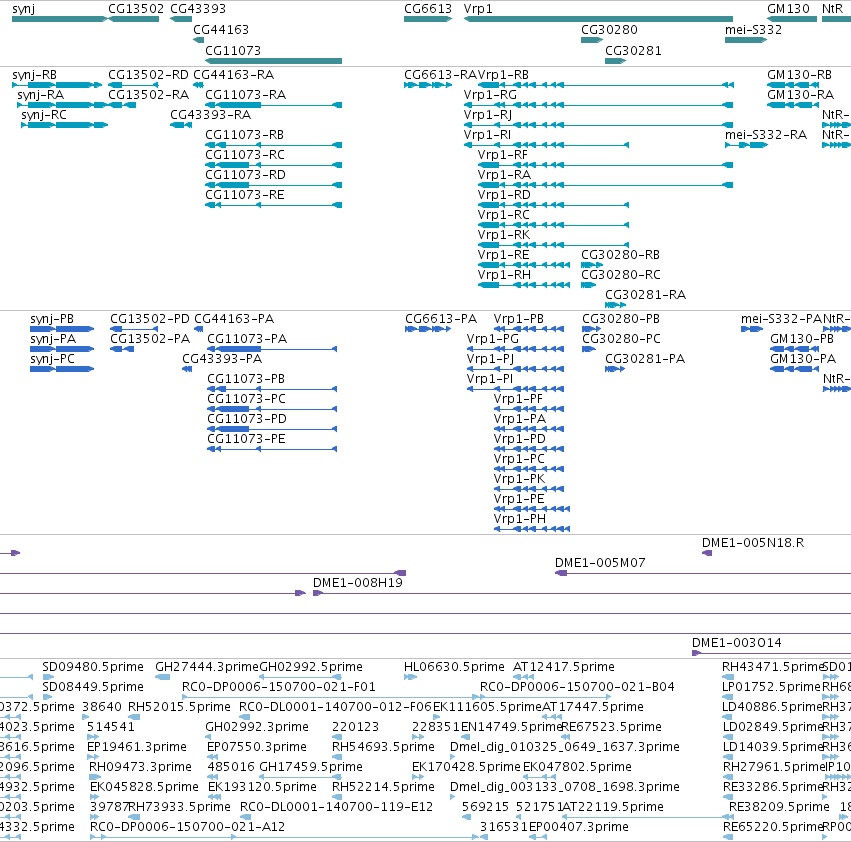Image resolution: width=851 pixels, height=842 pixels.
Task: Open the CG43393 gene label
Action: point(198,9)
